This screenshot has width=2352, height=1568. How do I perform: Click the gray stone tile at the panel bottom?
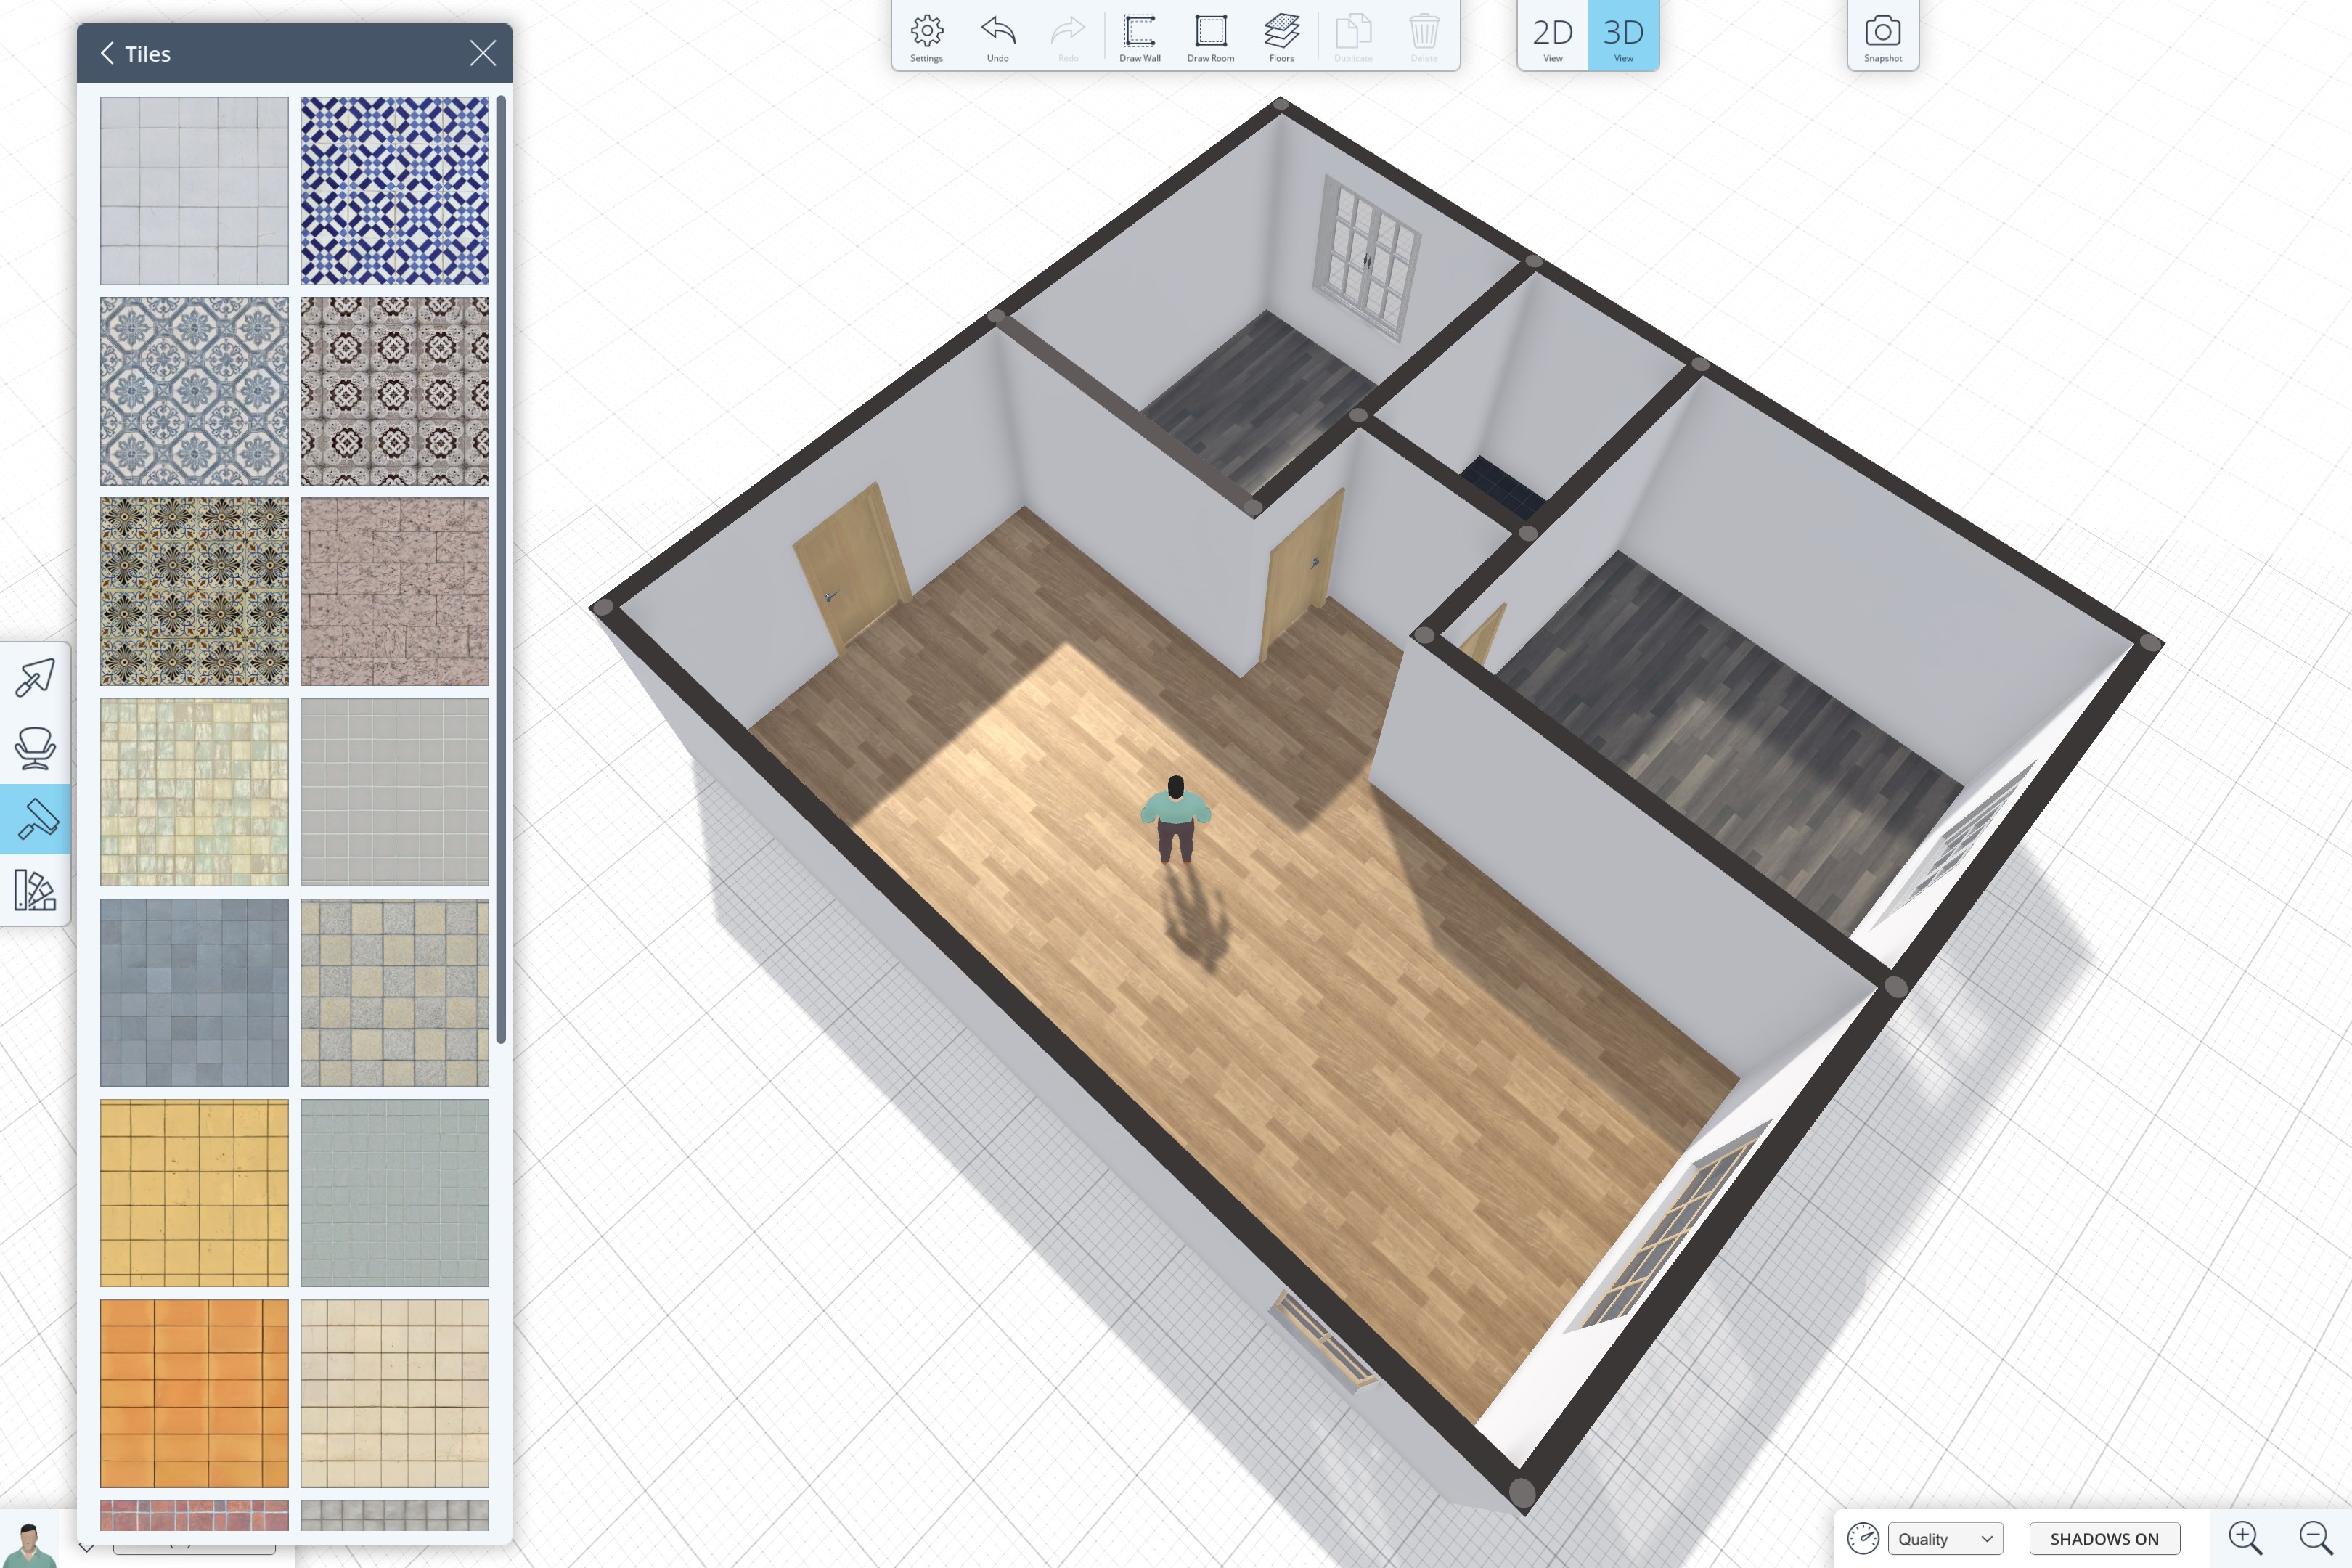tap(395, 1515)
